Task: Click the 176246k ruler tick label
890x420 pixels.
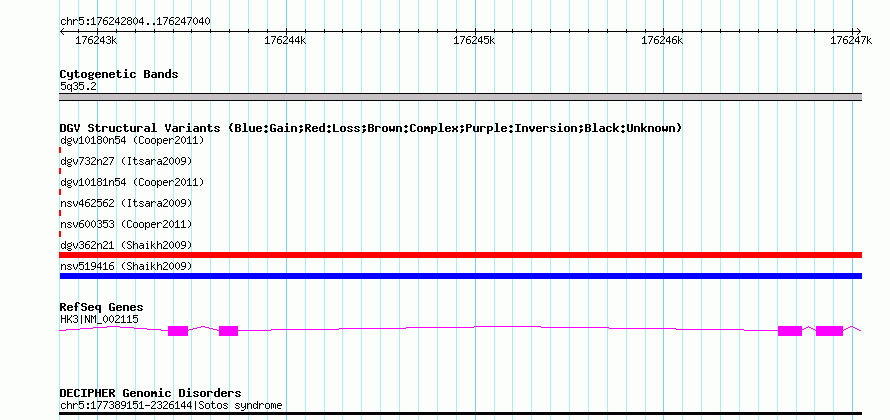Action: [x=662, y=40]
